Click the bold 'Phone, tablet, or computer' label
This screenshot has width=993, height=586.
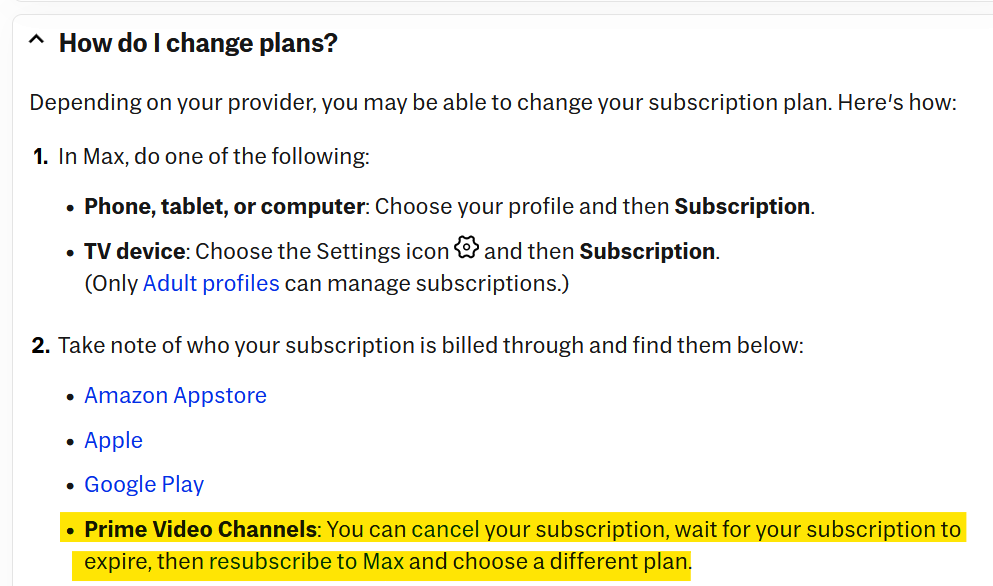pyautogui.click(x=224, y=207)
